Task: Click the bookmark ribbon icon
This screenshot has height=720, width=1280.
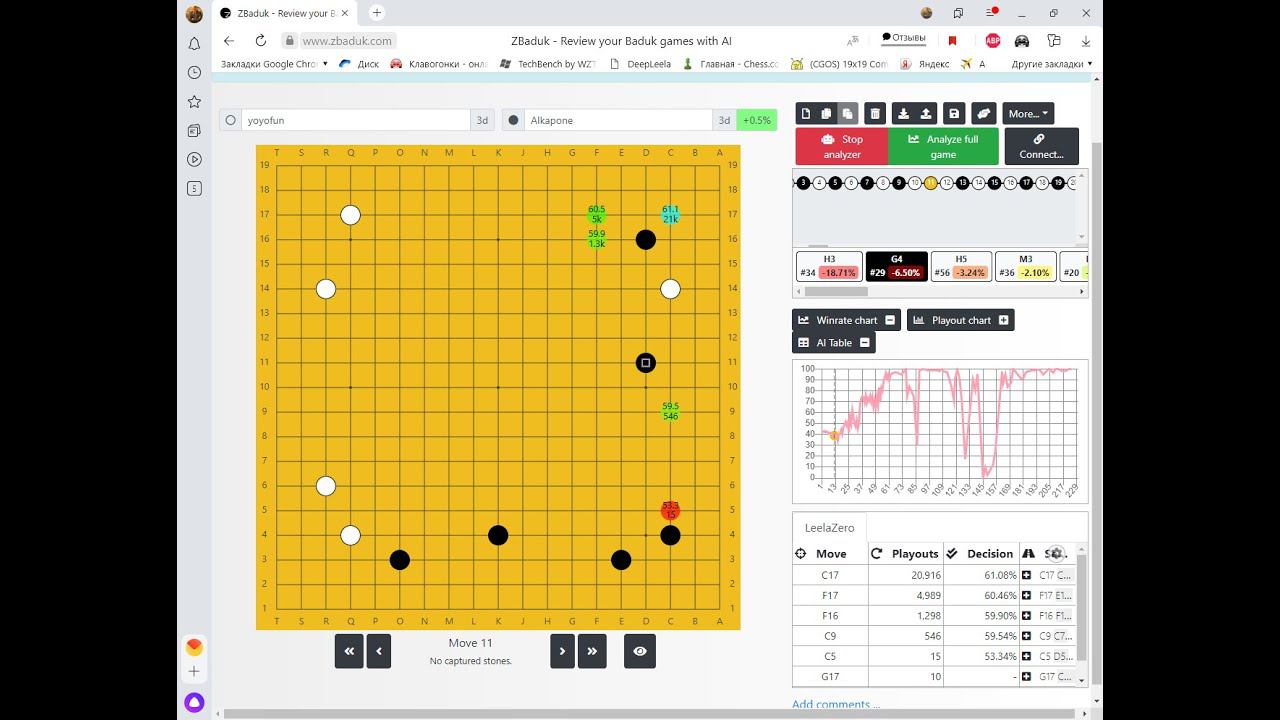Action: pos(952,41)
